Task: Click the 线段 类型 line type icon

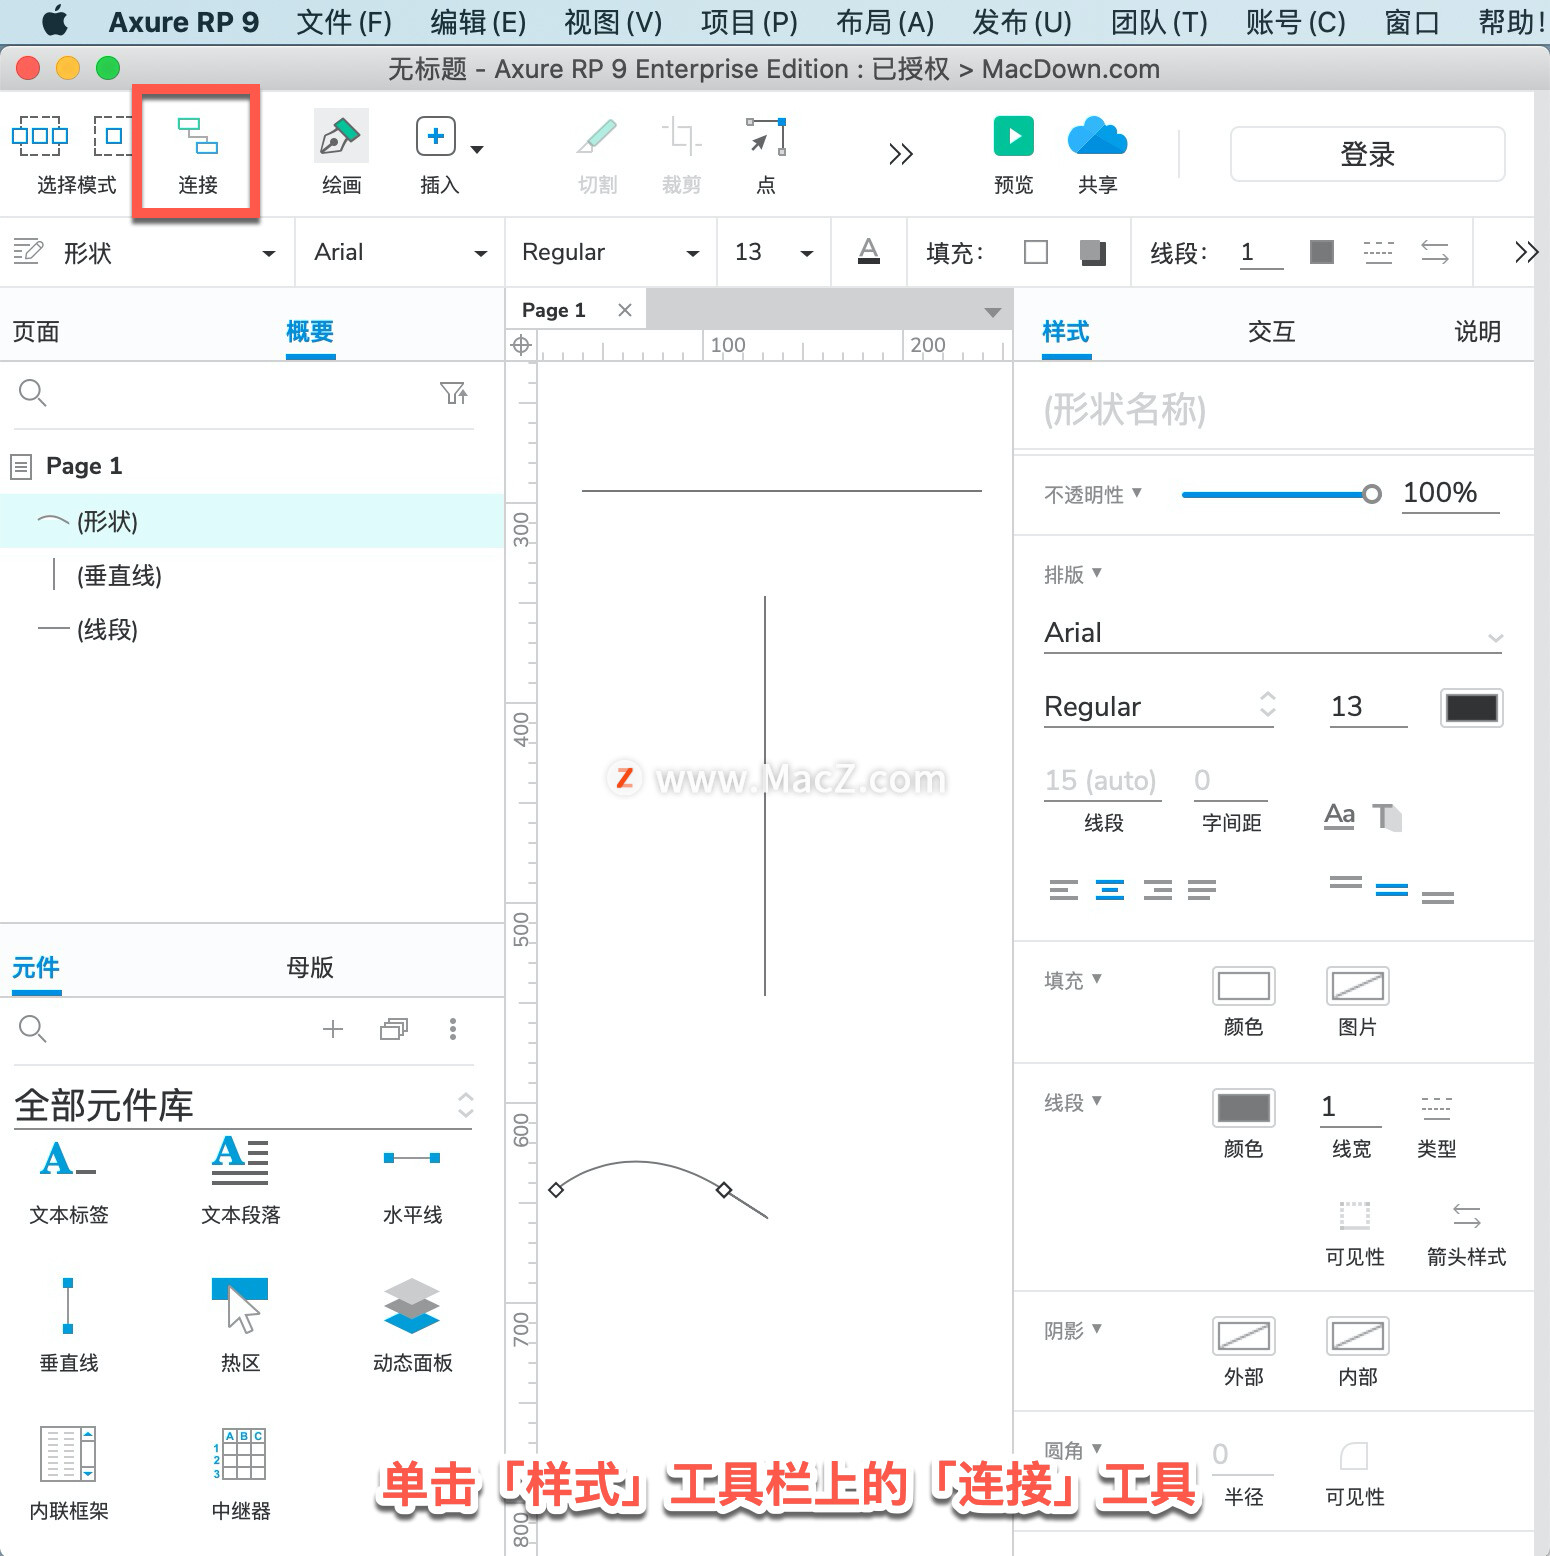Action: [1436, 1108]
